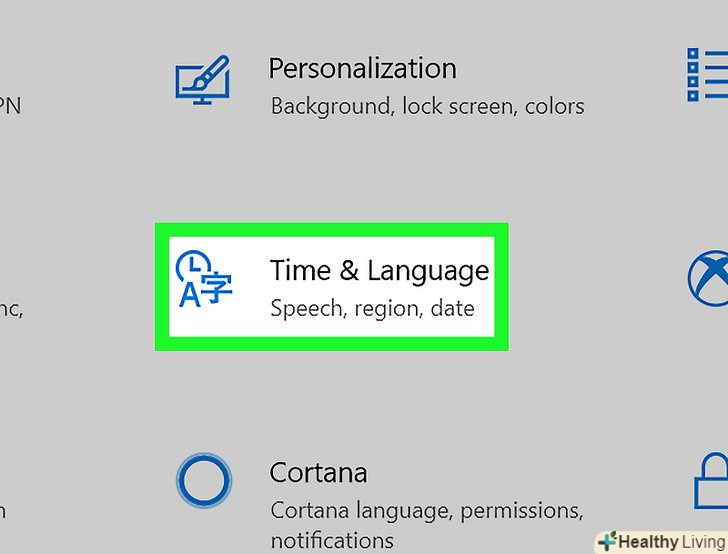The image size is (728, 554).
Task: Click the "Cortana language, permissions, notifications" text
Action: pyautogui.click(x=426, y=510)
